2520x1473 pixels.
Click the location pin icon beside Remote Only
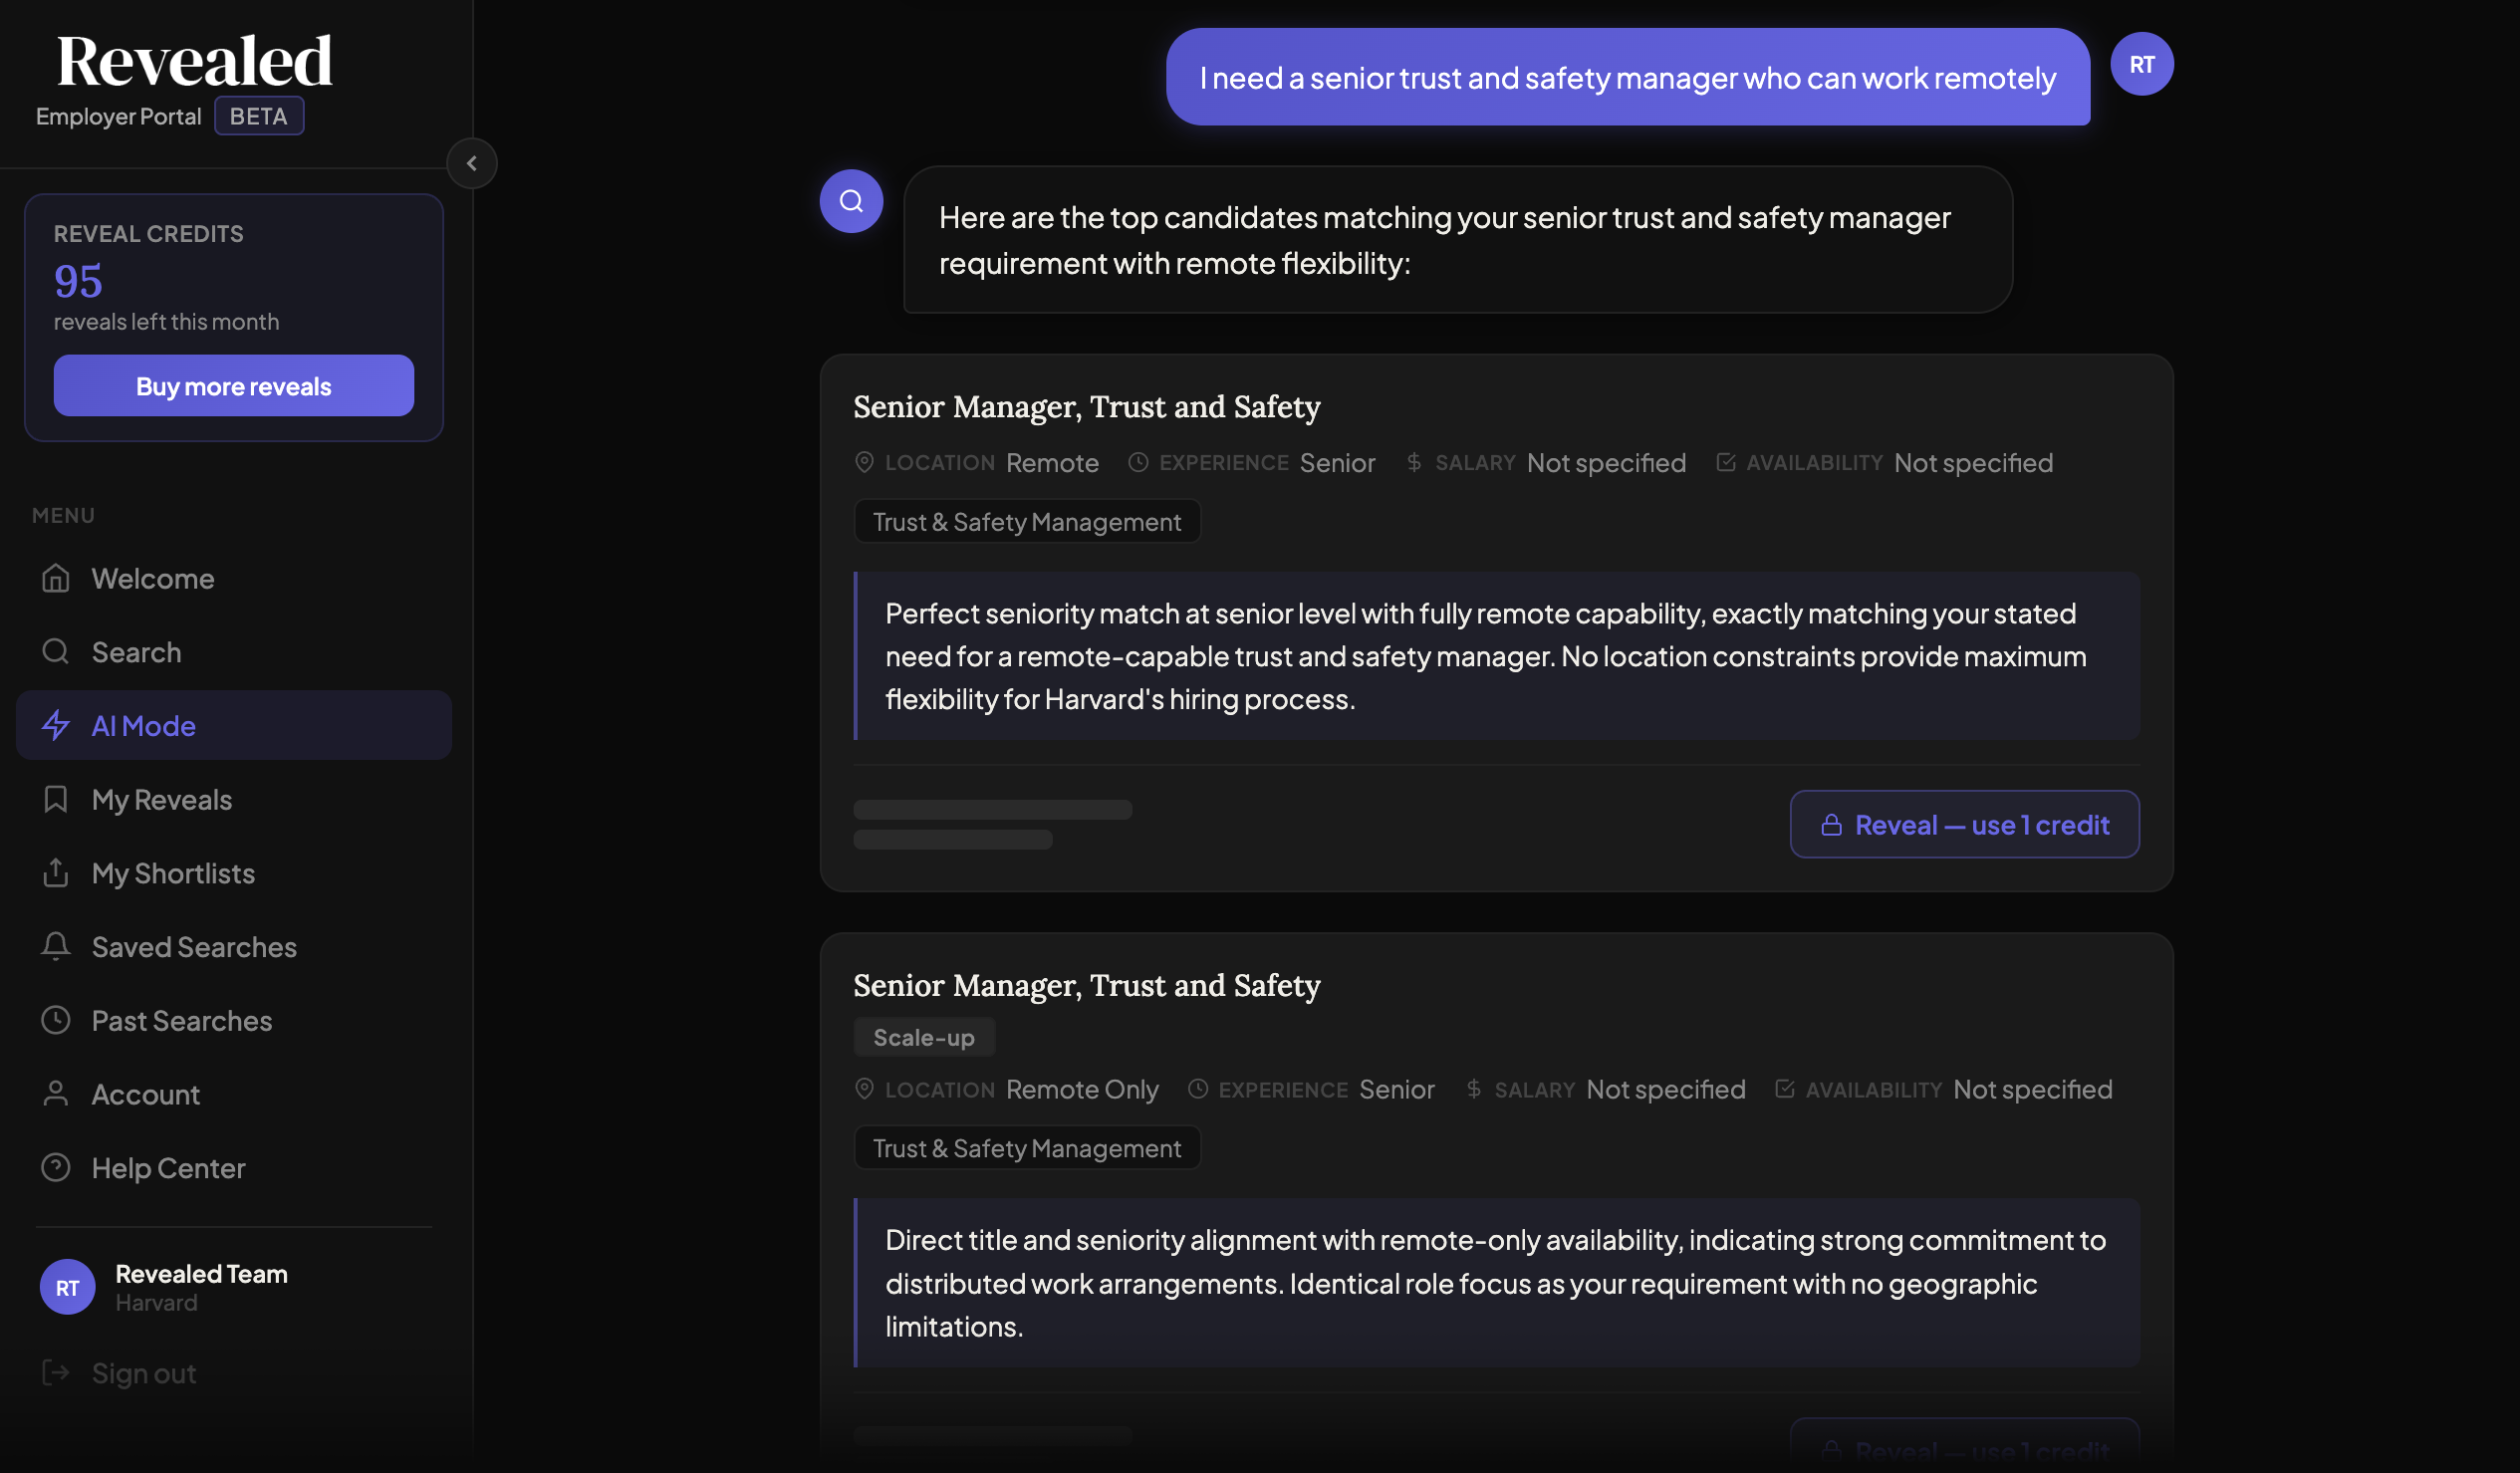pyautogui.click(x=864, y=1089)
